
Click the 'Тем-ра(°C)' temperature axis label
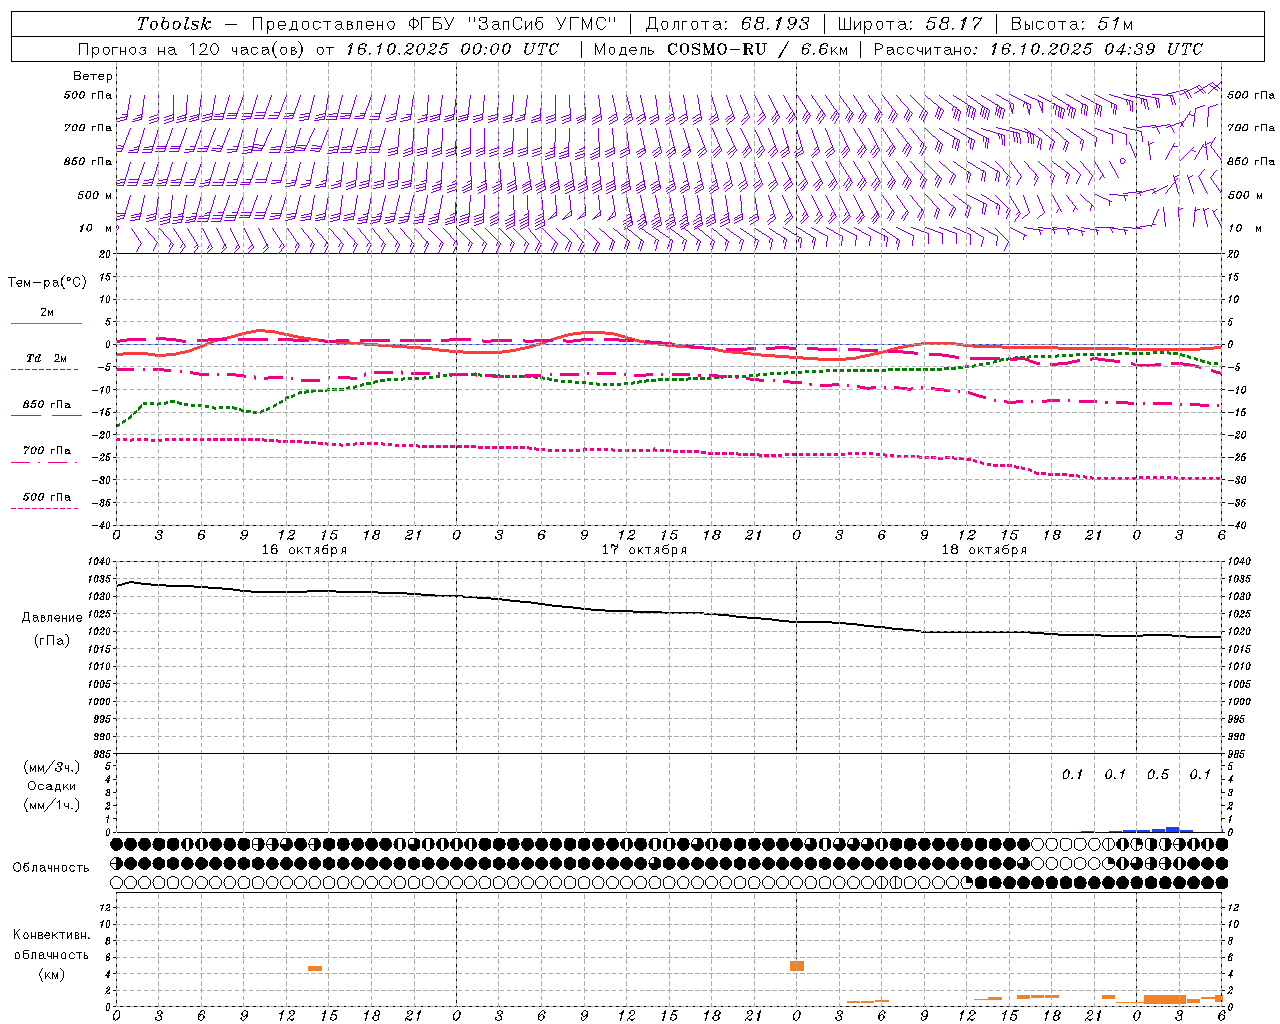point(47,283)
